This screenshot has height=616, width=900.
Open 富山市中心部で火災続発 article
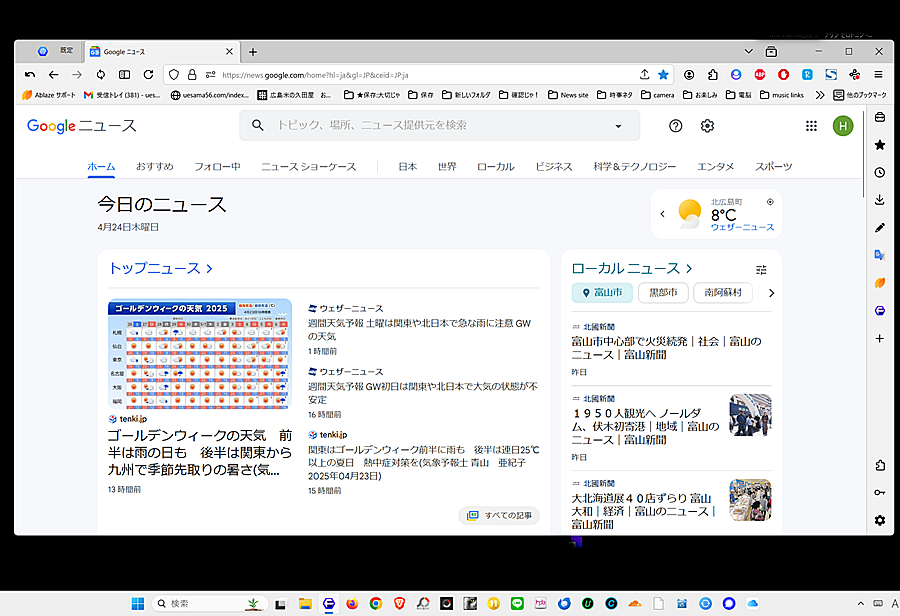click(x=666, y=348)
